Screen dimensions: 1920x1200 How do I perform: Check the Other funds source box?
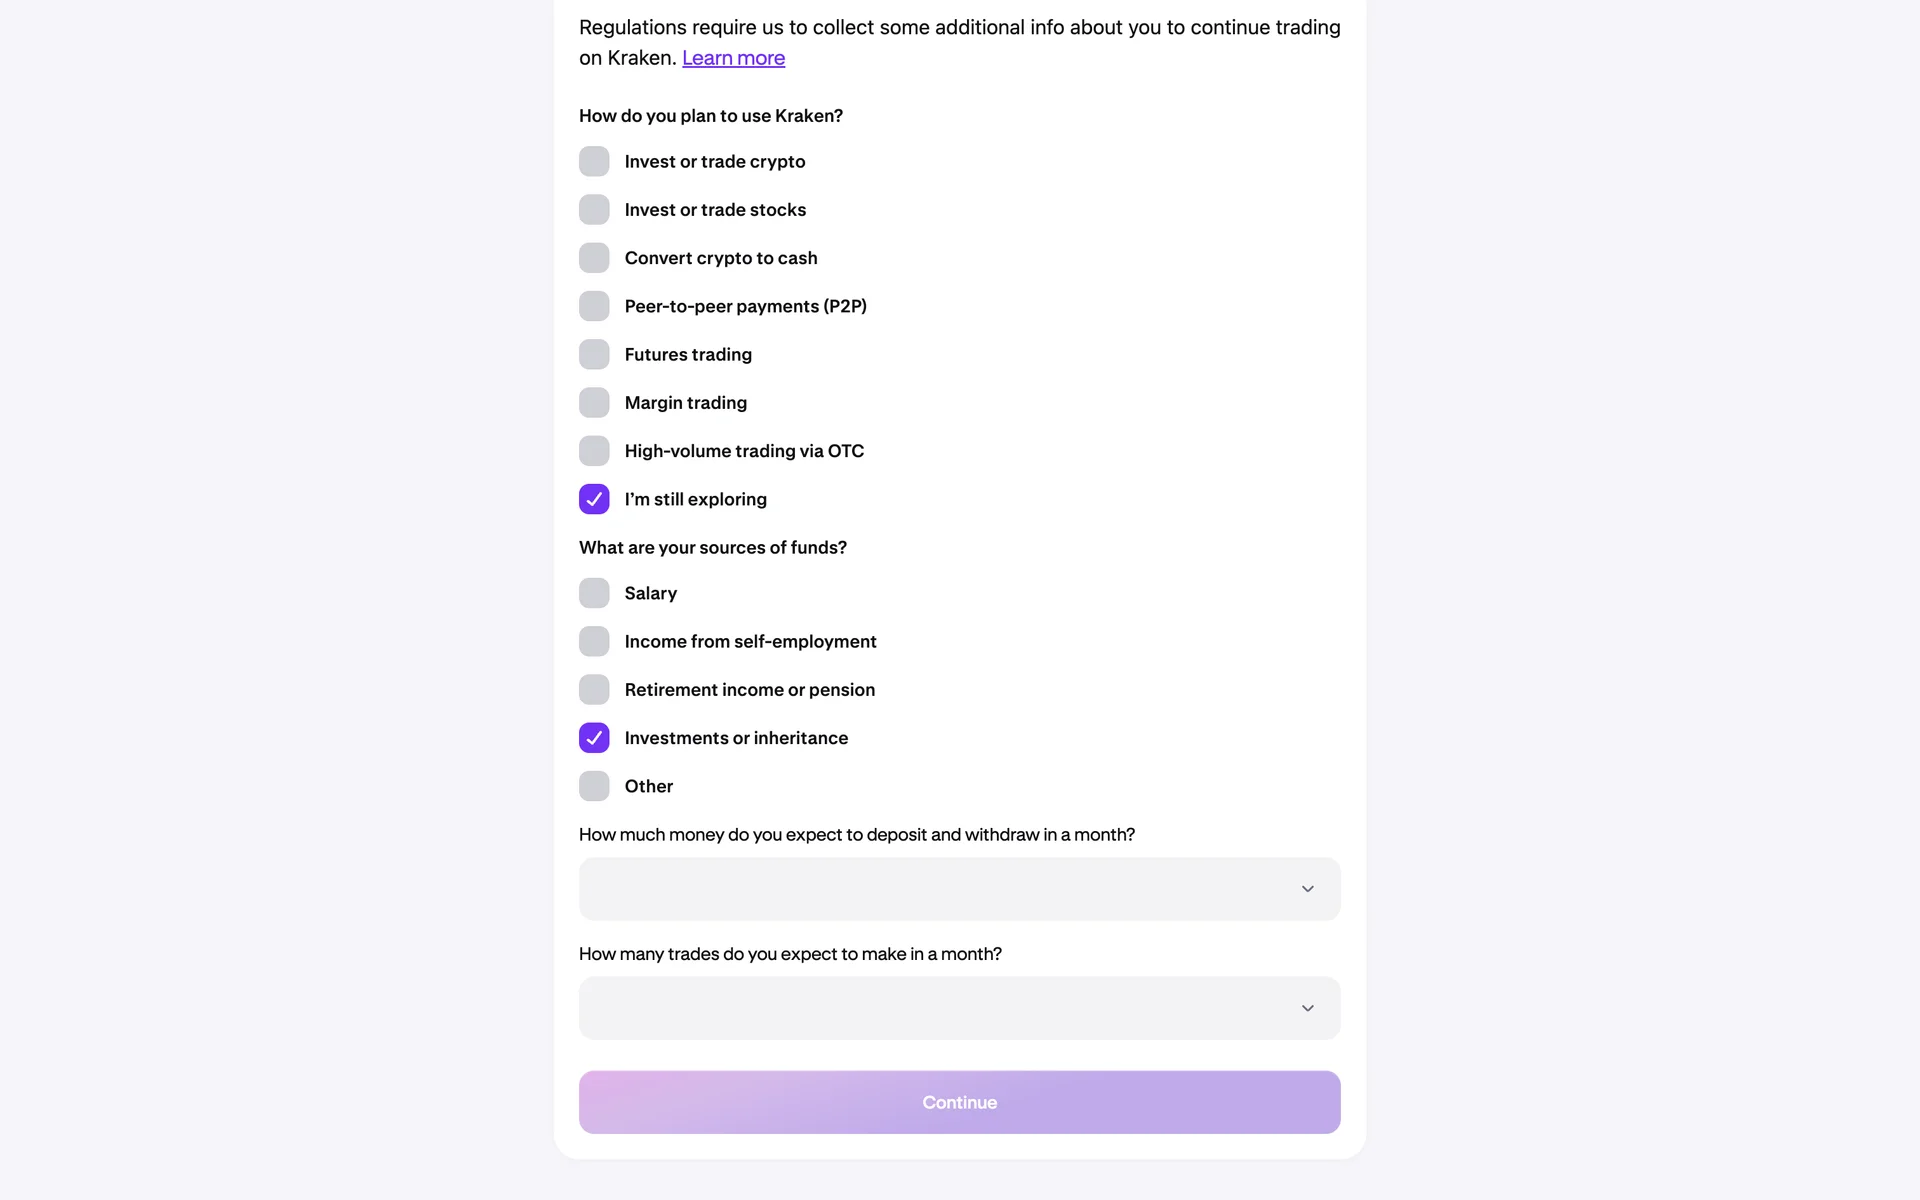point(594,786)
